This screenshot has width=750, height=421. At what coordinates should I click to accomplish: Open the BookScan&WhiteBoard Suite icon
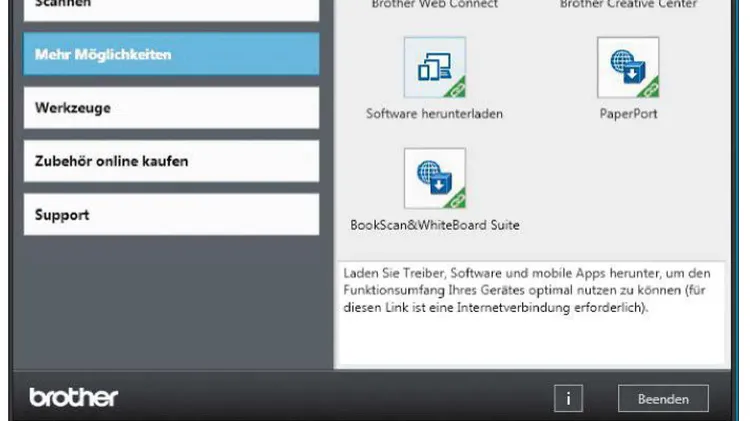(435, 178)
